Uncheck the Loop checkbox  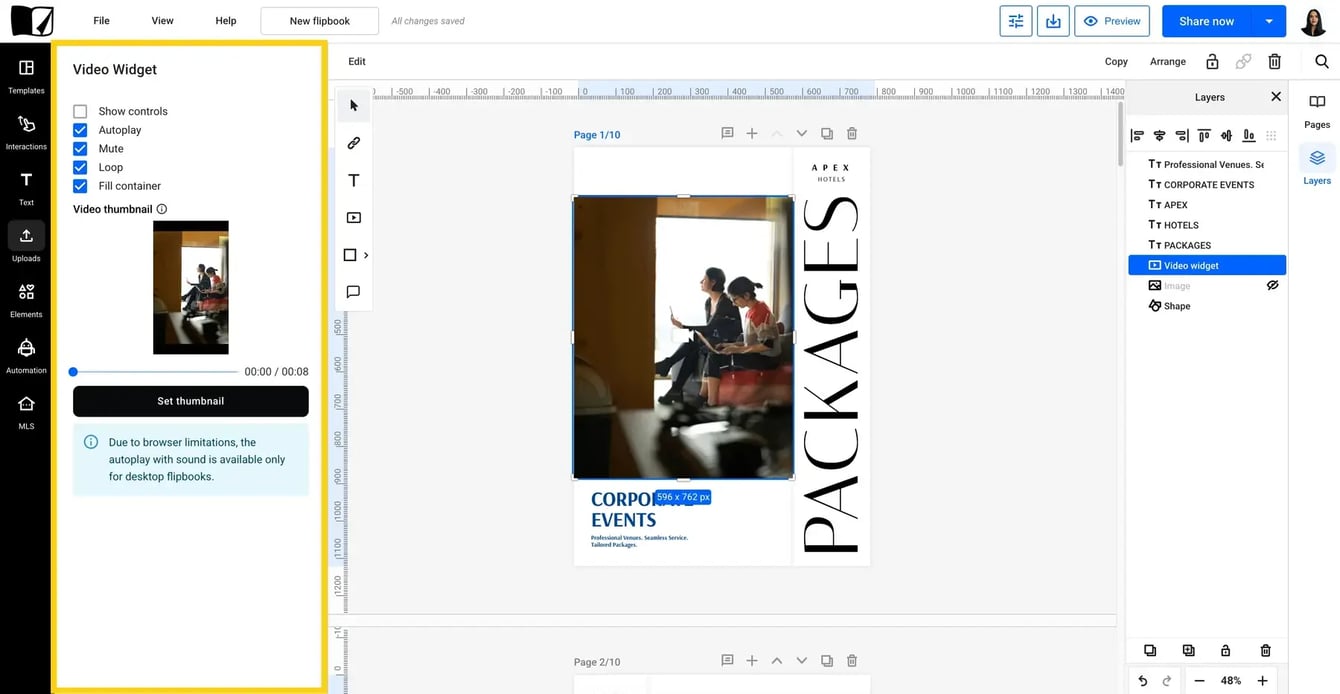(x=80, y=167)
